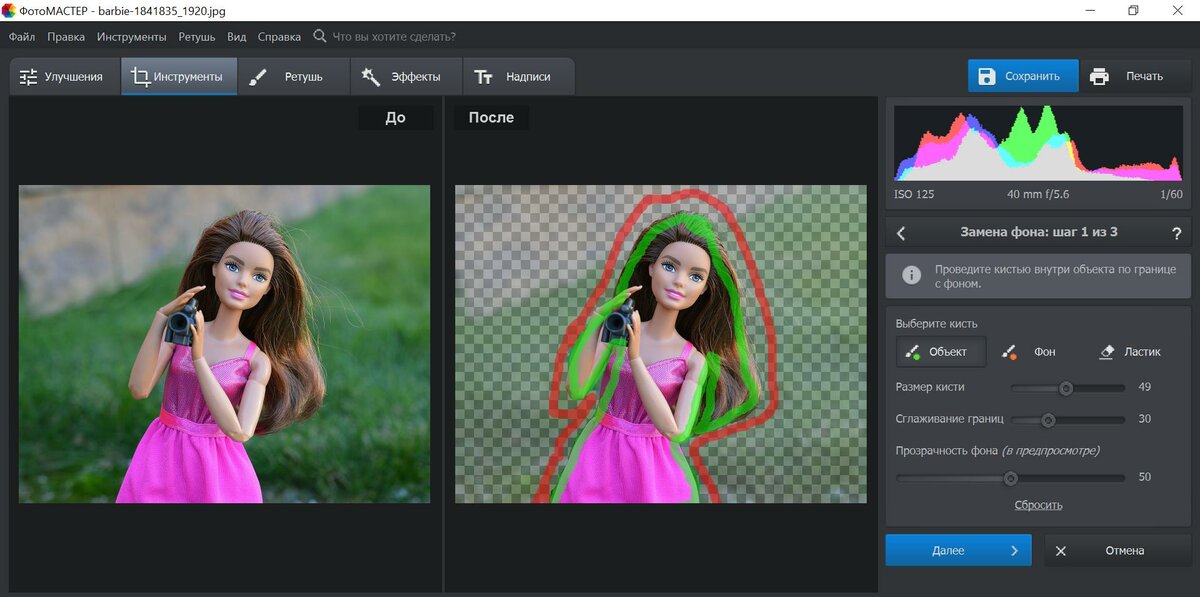This screenshot has width=1200, height=597.
Task: Click the info icon next to the hint
Action: (x=911, y=275)
